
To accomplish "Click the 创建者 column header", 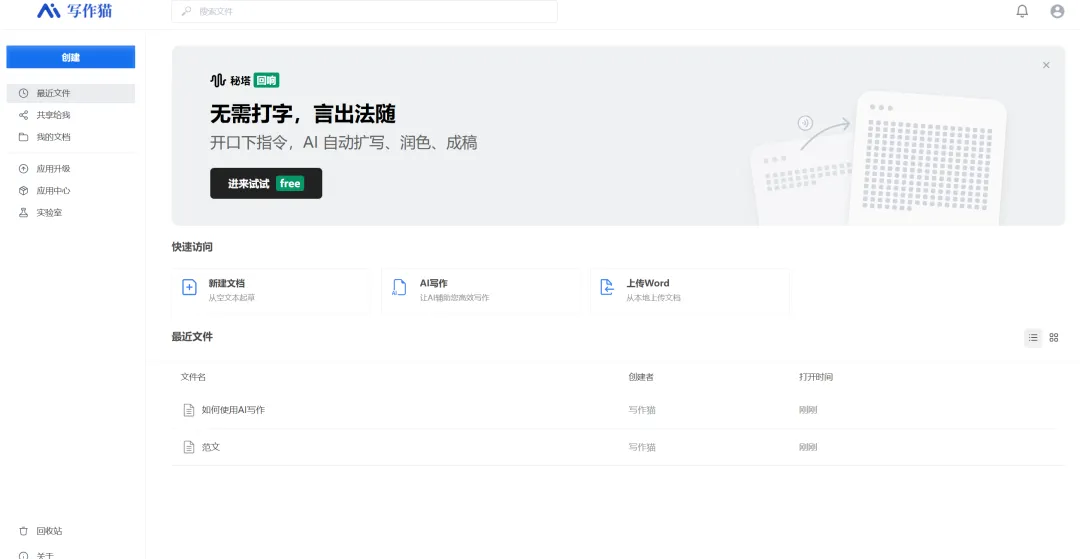I will pyautogui.click(x=641, y=377).
